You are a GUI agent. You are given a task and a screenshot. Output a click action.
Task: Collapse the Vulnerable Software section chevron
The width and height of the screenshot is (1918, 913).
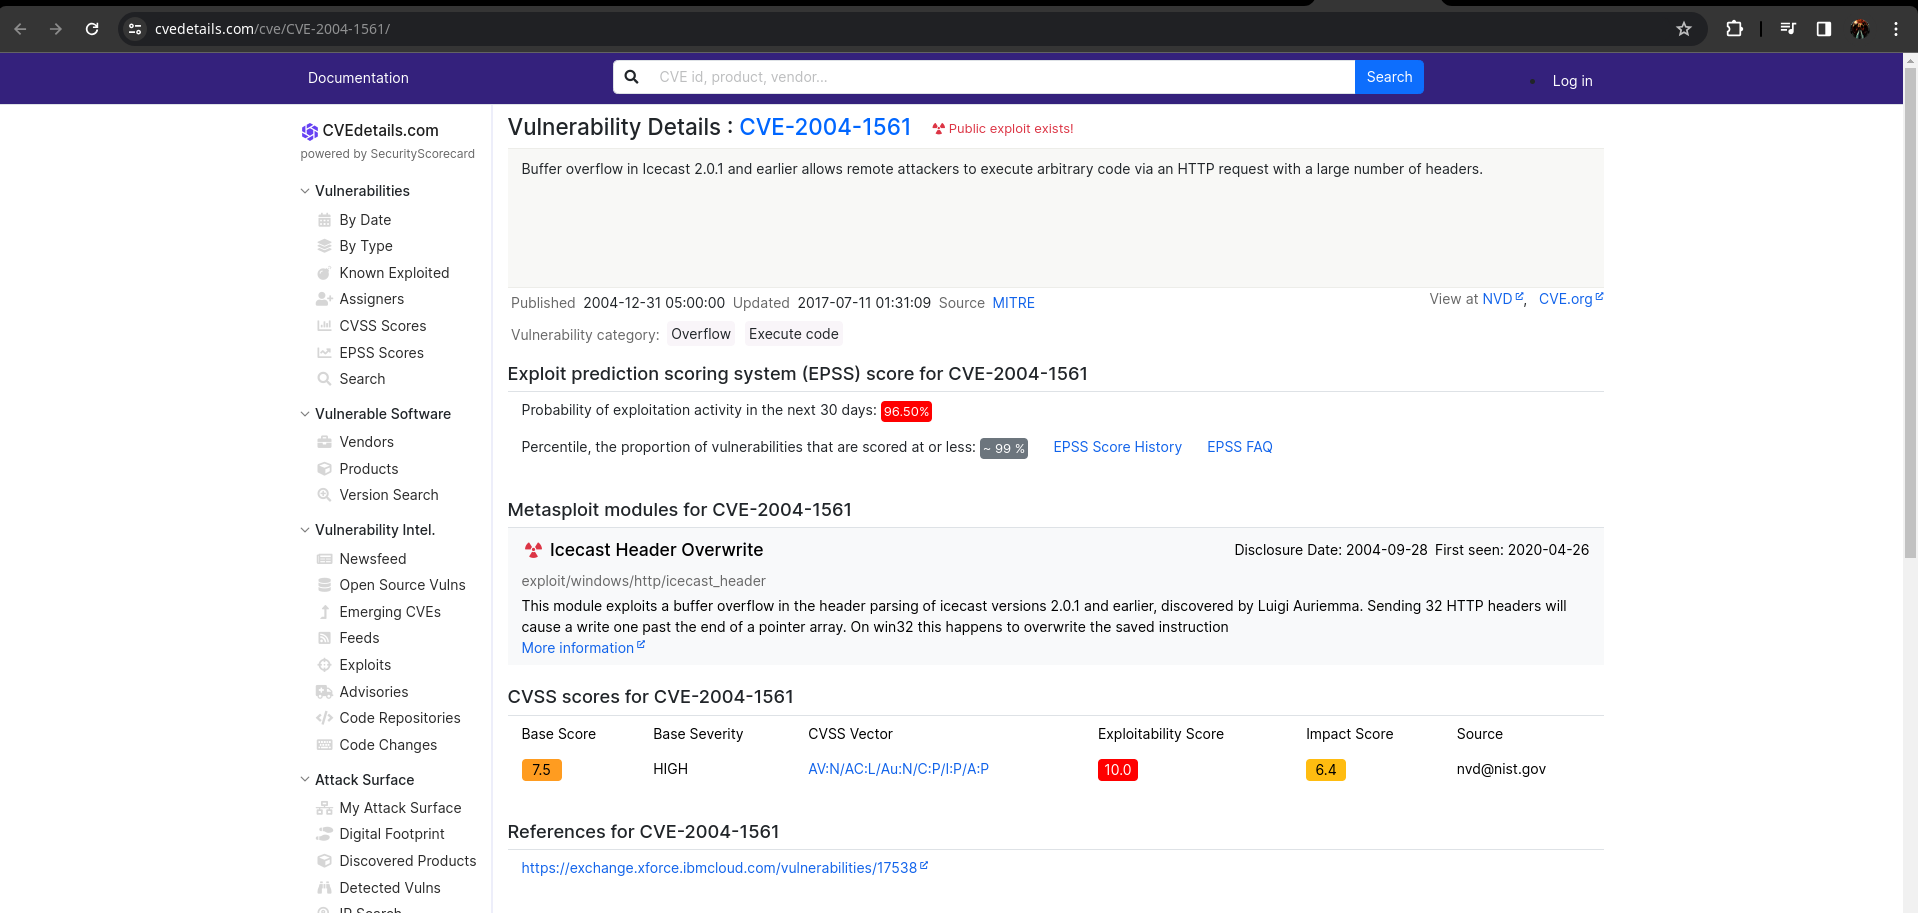click(x=305, y=414)
